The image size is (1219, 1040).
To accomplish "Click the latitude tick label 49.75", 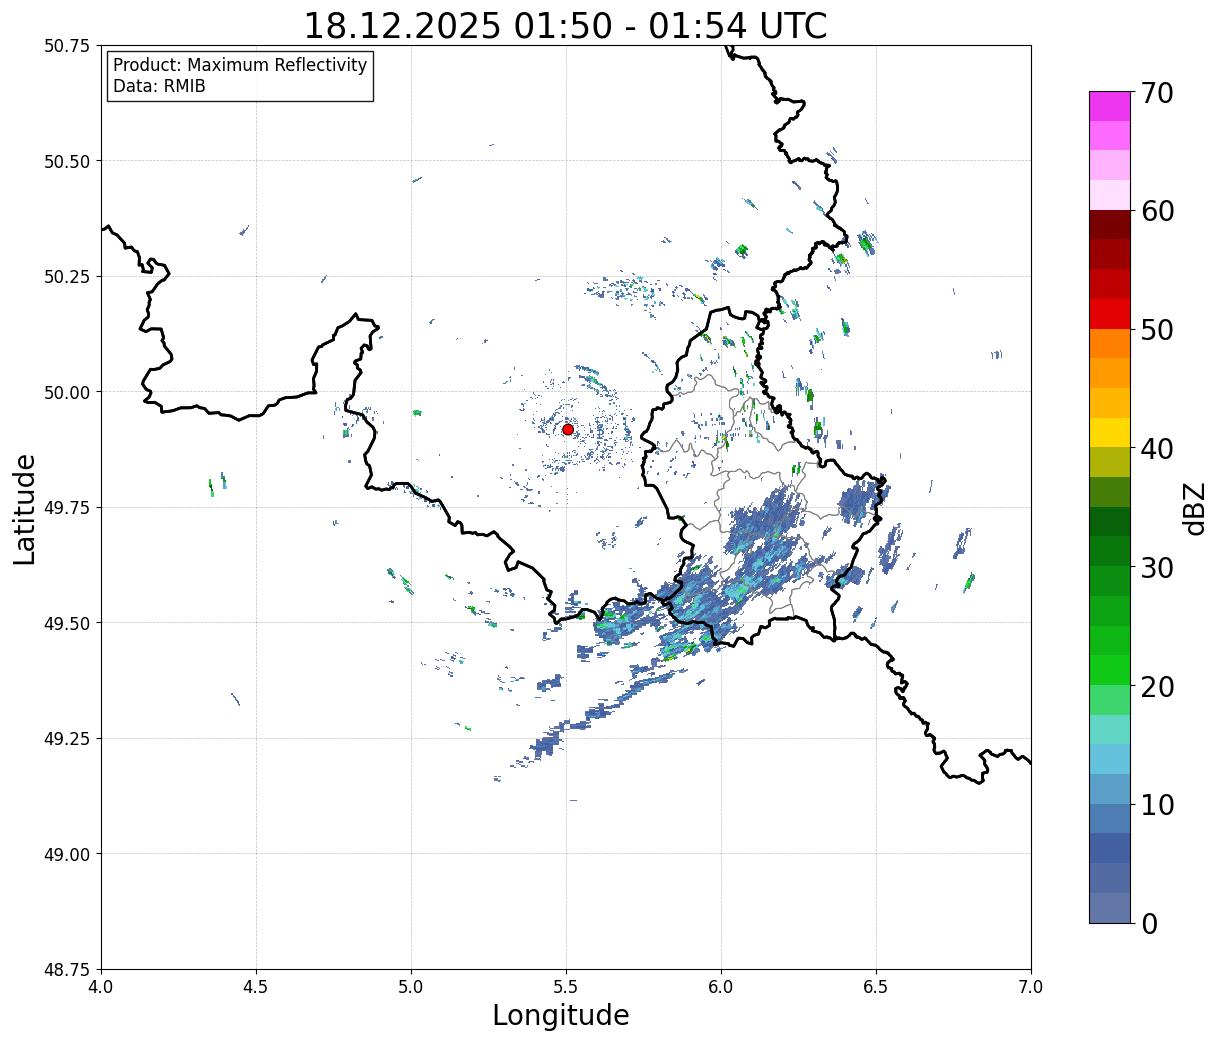I will (x=66, y=508).
